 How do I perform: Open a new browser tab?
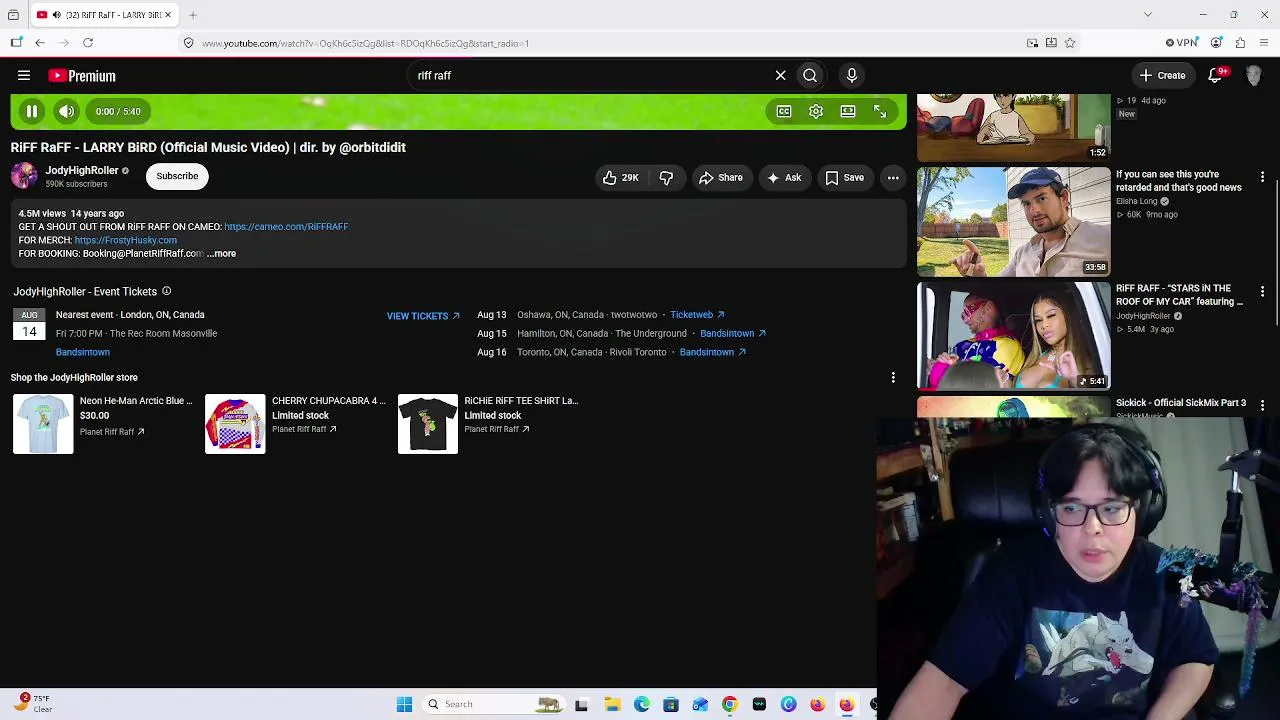(193, 15)
